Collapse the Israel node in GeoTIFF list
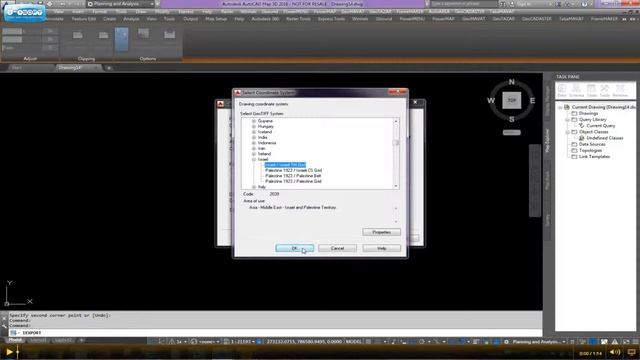 point(253,159)
